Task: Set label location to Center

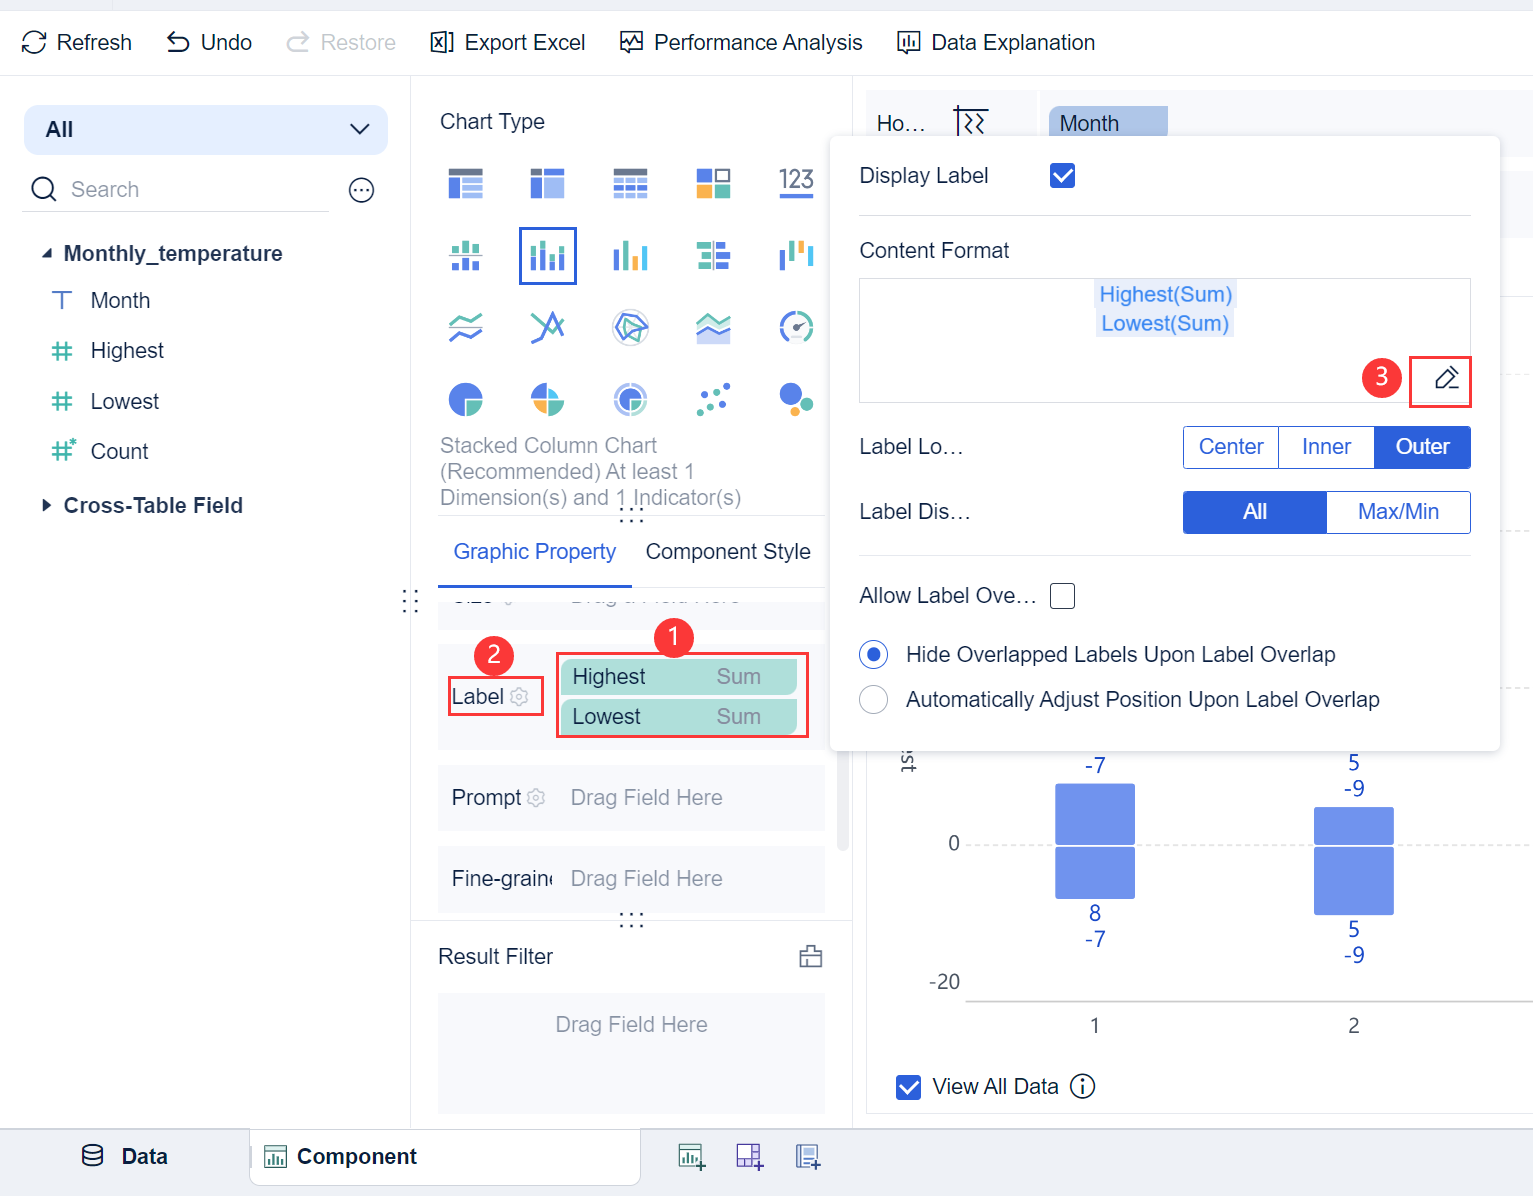Action: (x=1231, y=447)
